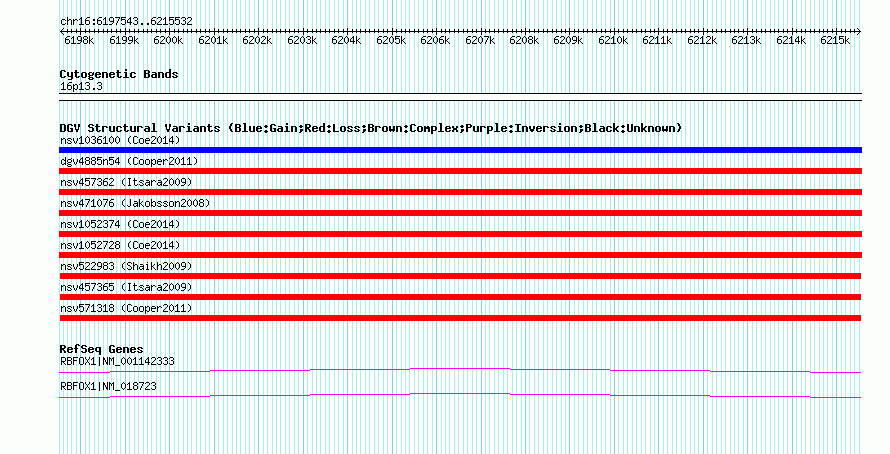Select the 6210k ruler position
The image size is (890, 454).
[614, 41]
